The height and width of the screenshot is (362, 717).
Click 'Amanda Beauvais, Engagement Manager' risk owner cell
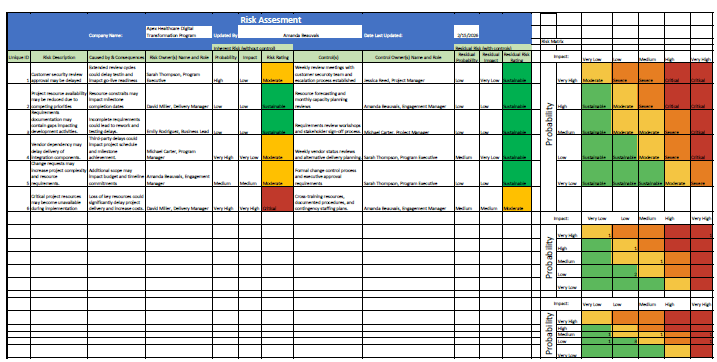pos(179,174)
